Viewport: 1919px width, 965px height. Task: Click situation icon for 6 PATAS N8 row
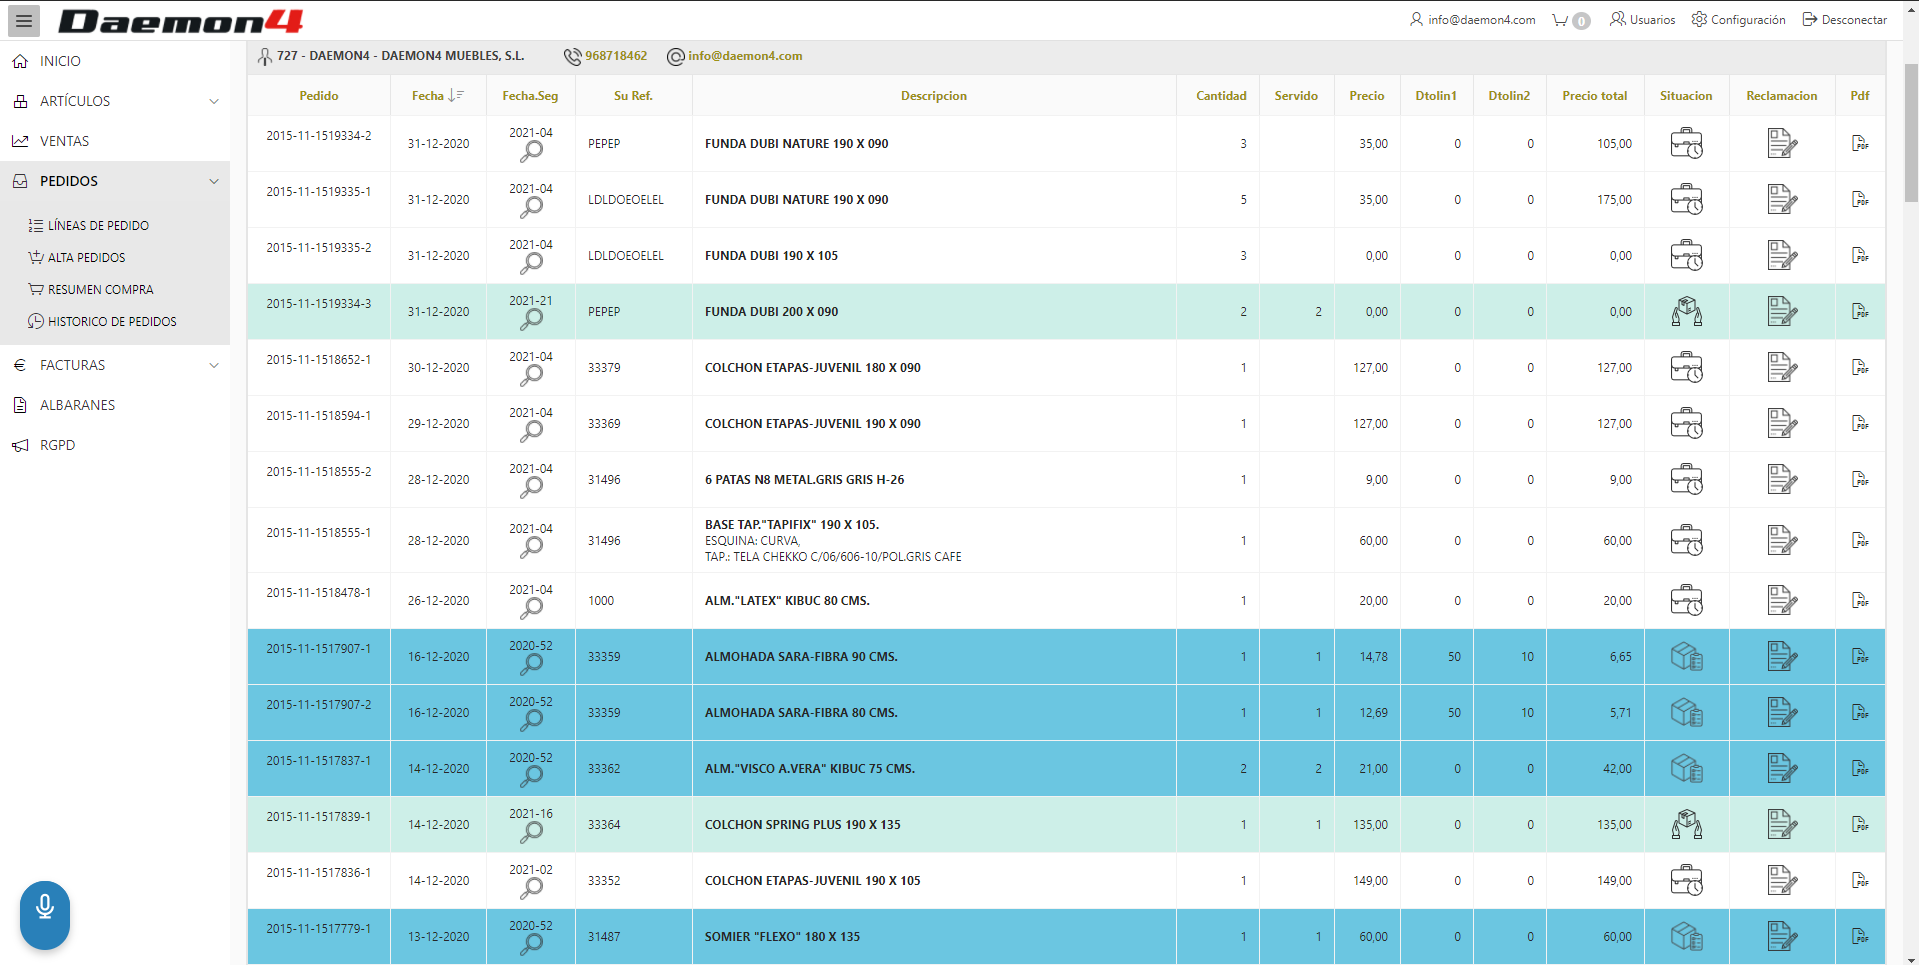tap(1686, 480)
